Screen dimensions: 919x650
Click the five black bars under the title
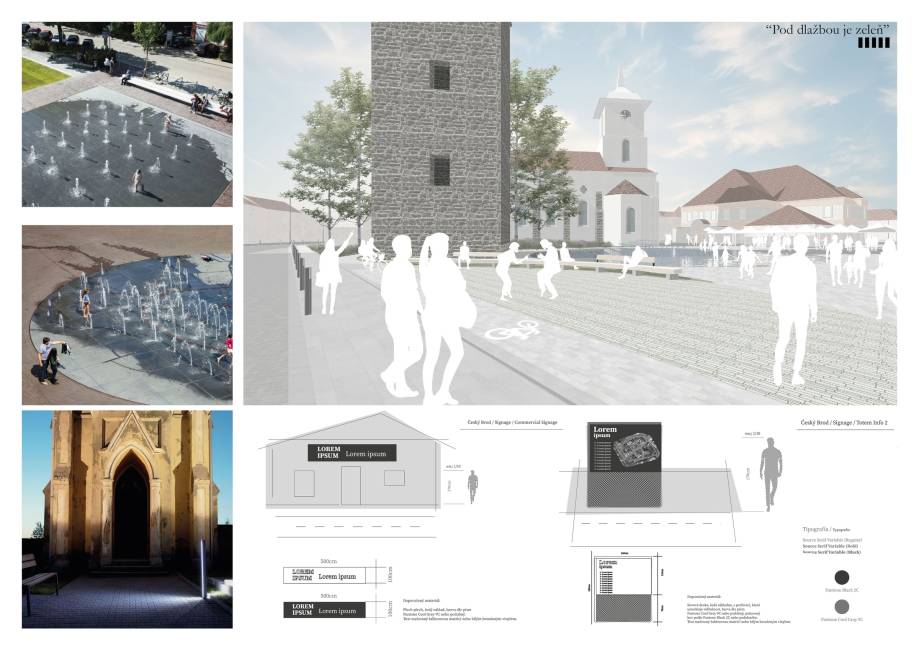[x=872, y=43]
